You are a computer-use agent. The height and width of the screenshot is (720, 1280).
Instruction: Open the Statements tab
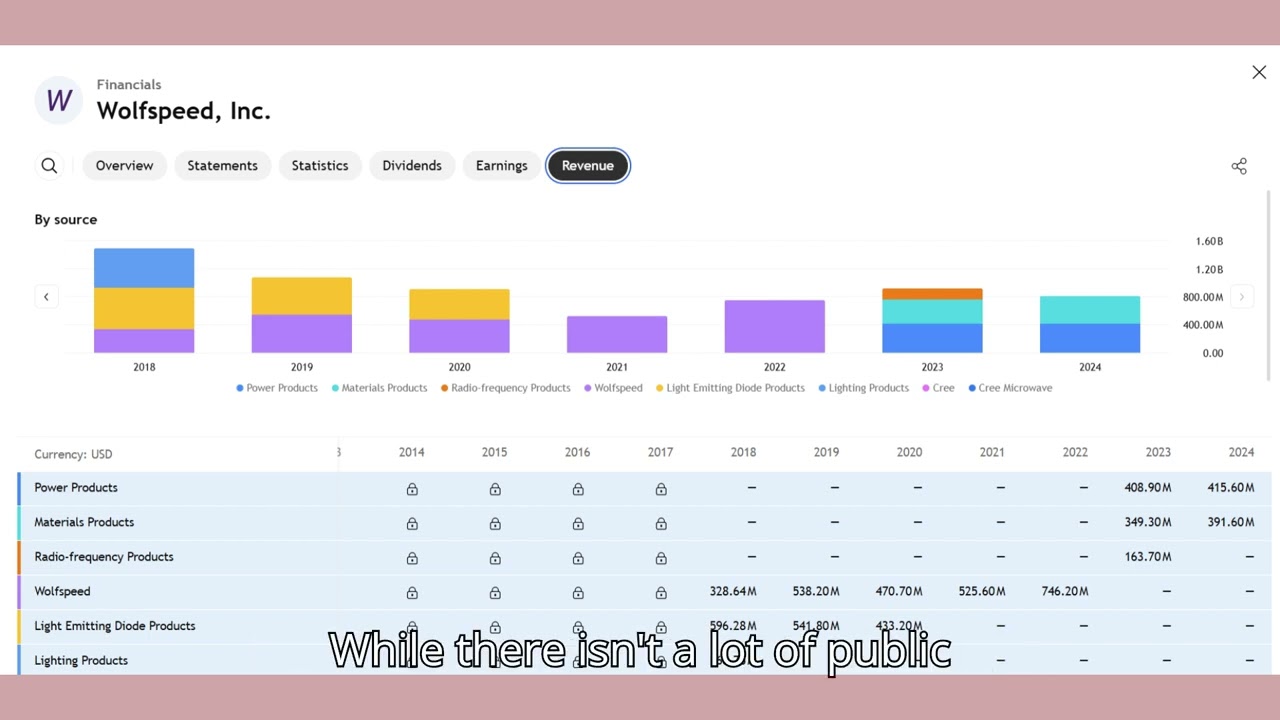(222, 166)
